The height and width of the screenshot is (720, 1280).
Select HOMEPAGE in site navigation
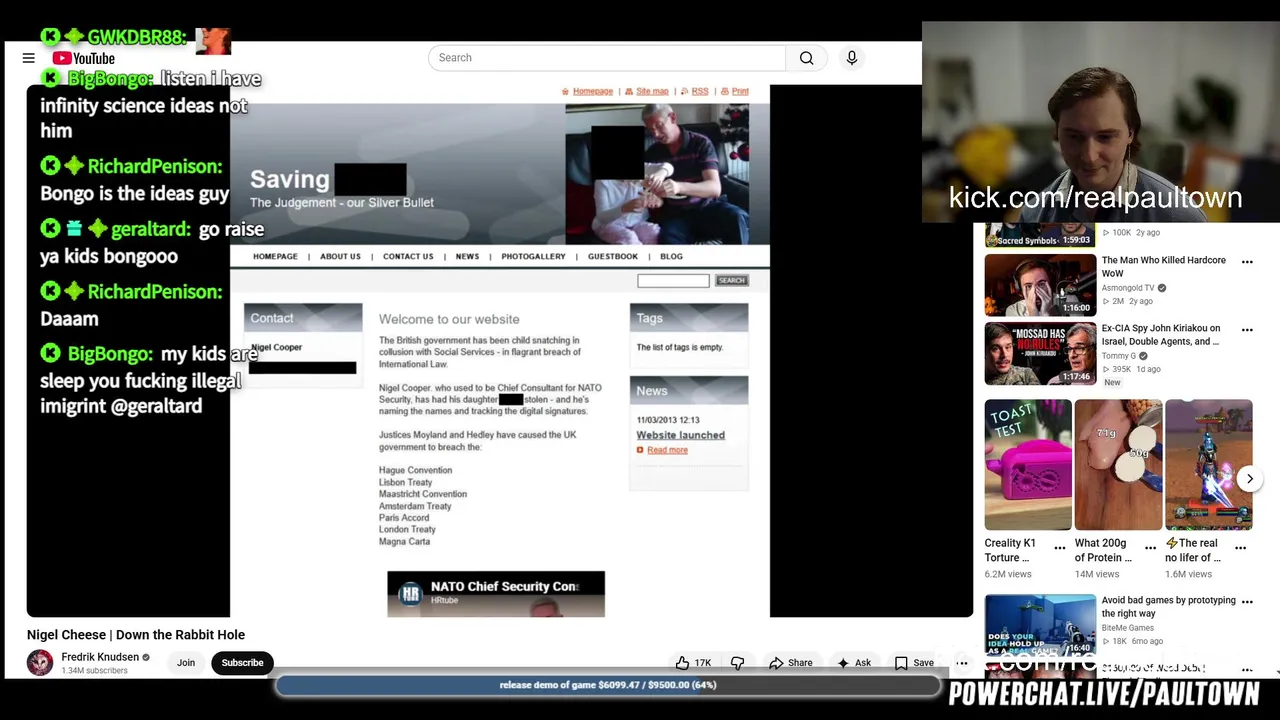(275, 257)
